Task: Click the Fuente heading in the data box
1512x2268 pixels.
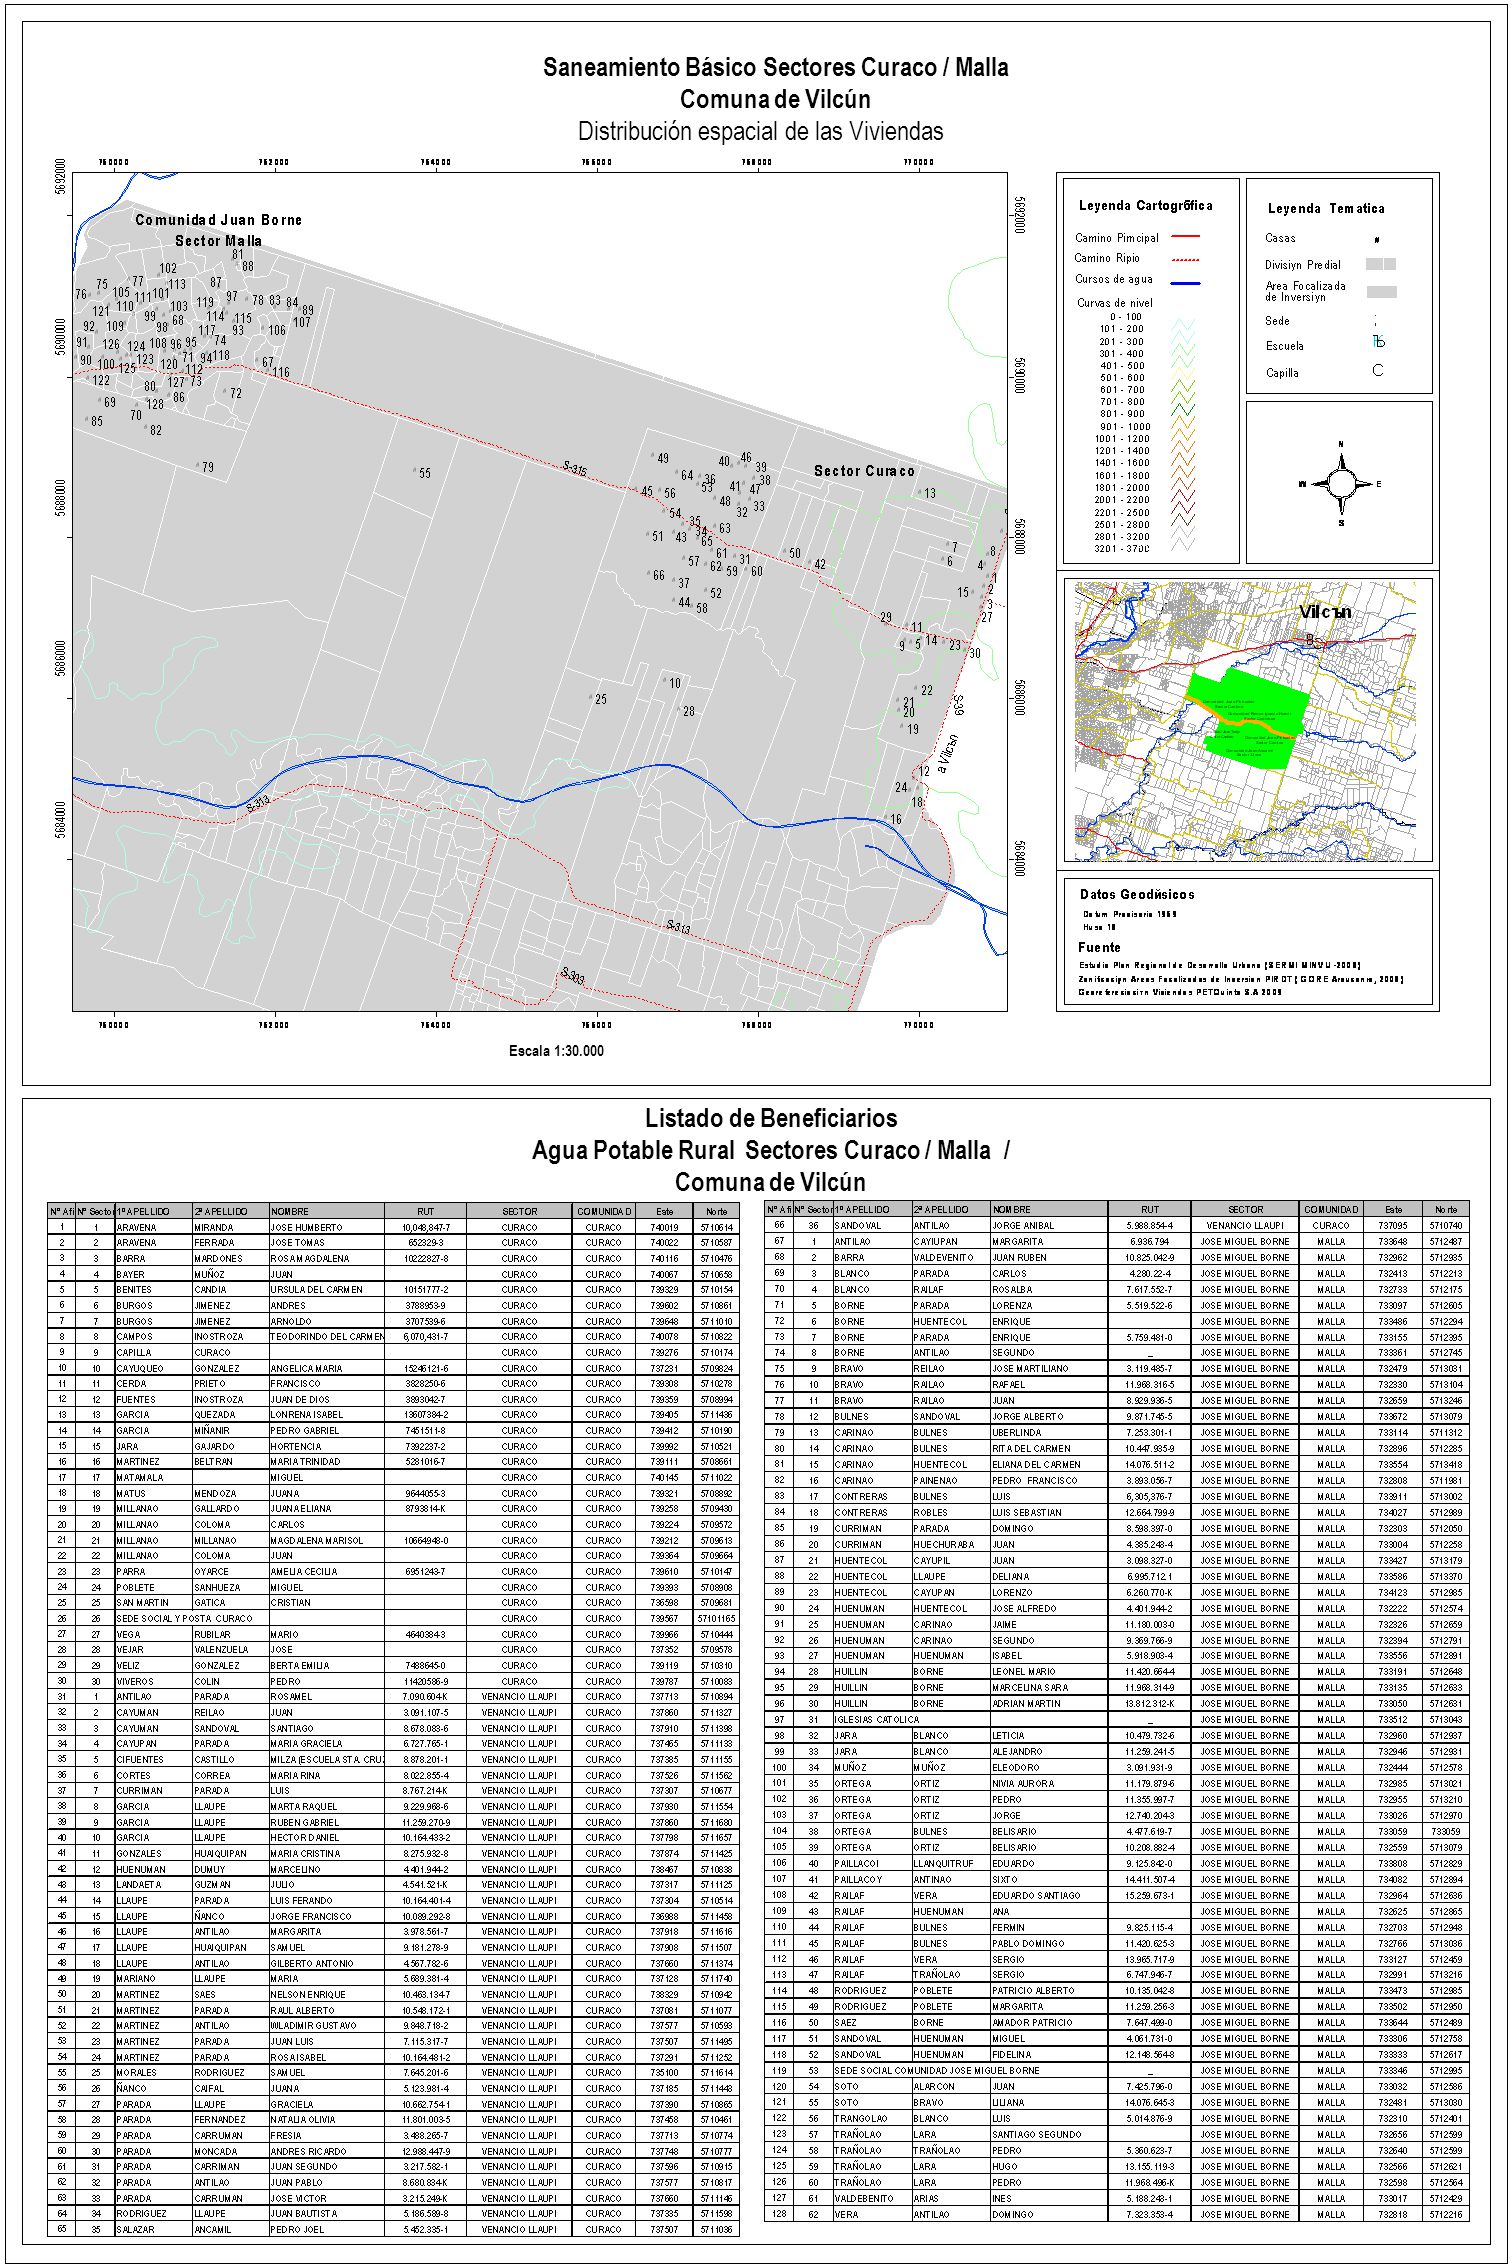Action: [1099, 947]
